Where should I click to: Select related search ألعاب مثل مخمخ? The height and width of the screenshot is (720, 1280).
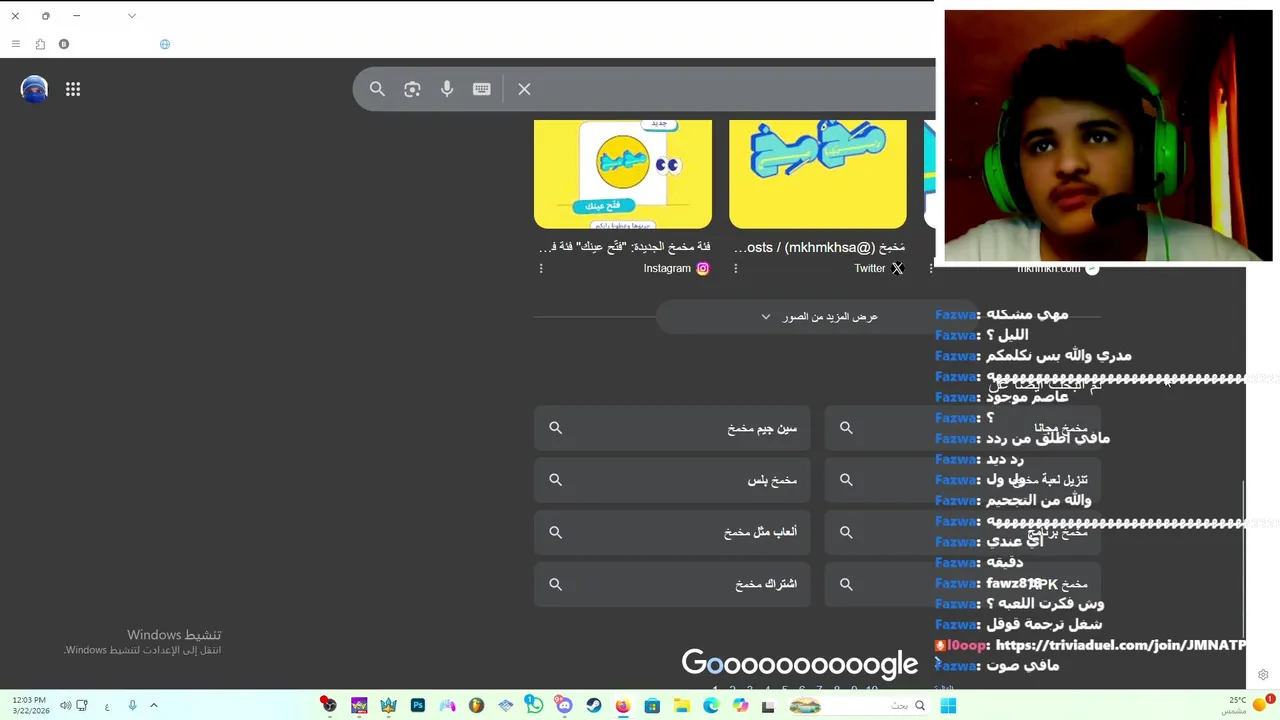click(x=672, y=532)
